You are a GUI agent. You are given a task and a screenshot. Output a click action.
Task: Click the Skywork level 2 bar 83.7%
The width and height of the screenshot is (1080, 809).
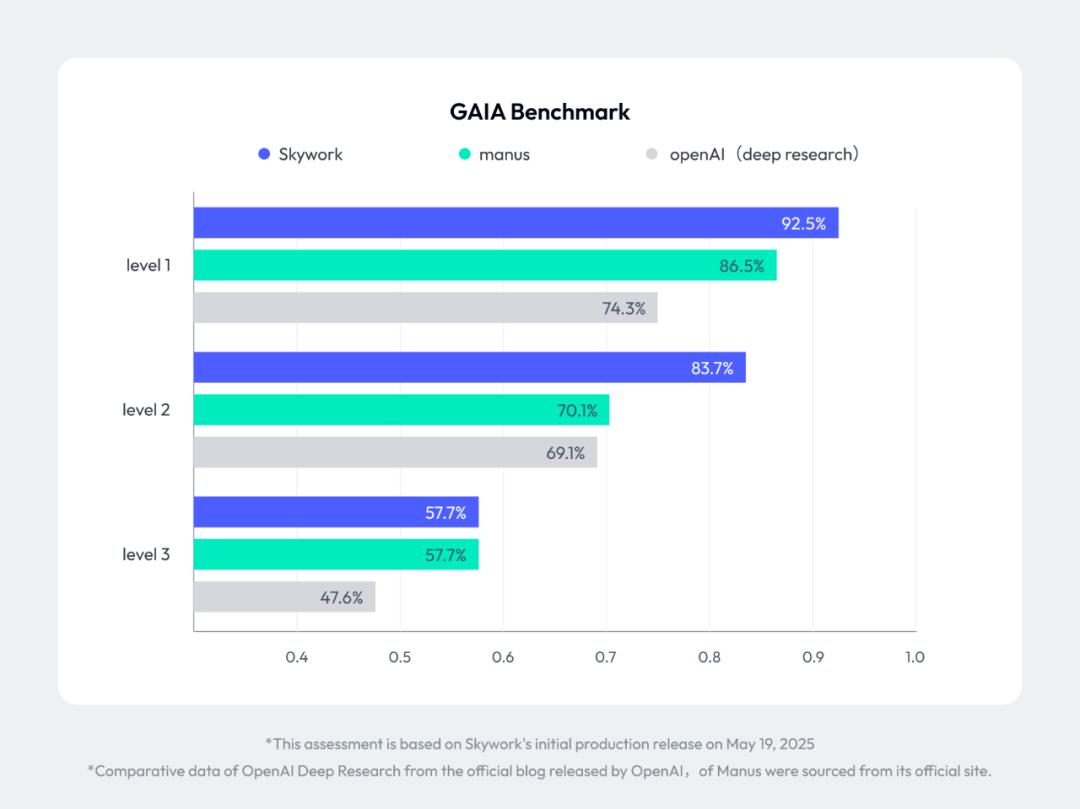pos(469,368)
